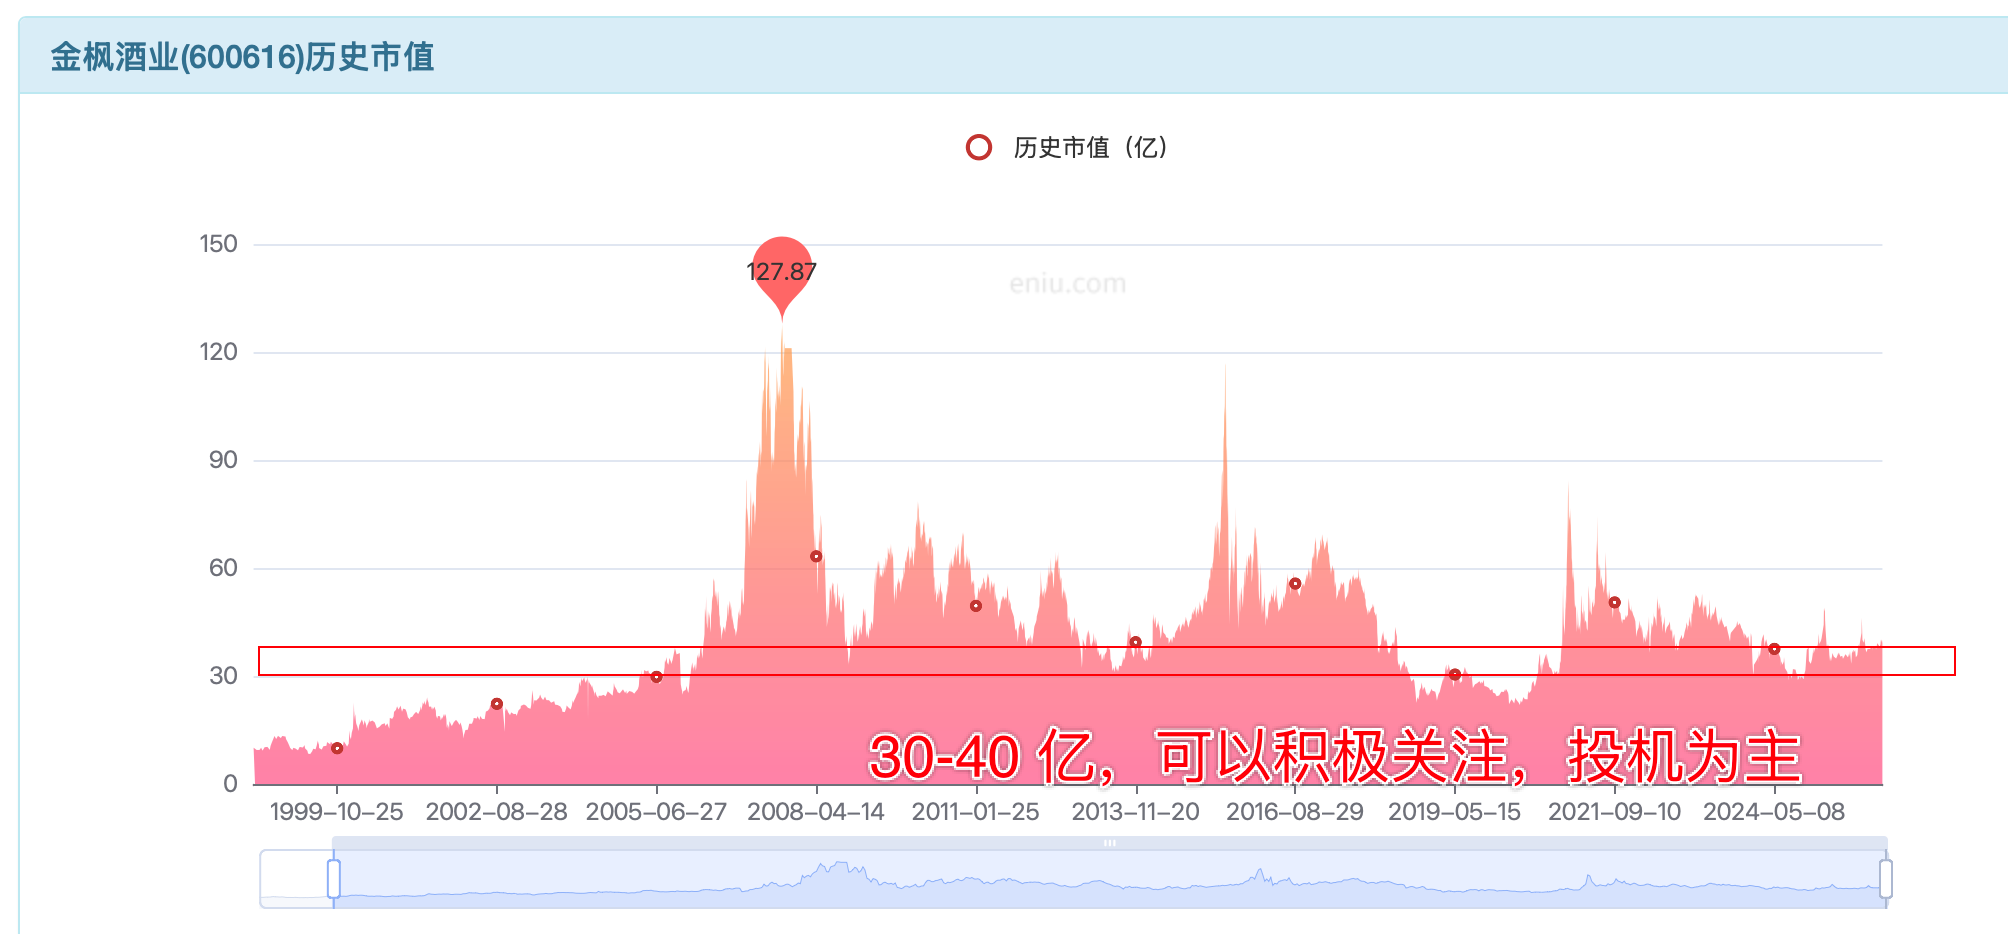Viewport: 2008px width, 934px height.
Task: Click the y-axis value 30
Action: 223,676
